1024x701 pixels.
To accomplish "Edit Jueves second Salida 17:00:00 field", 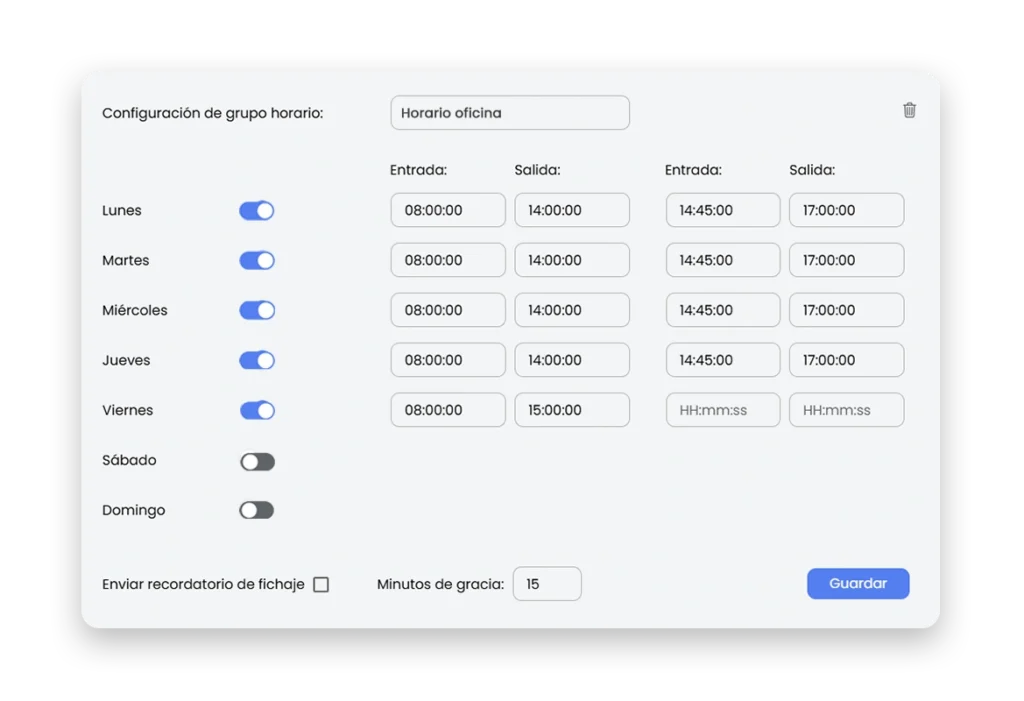I will pyautogui.click(x=846, y=360).
